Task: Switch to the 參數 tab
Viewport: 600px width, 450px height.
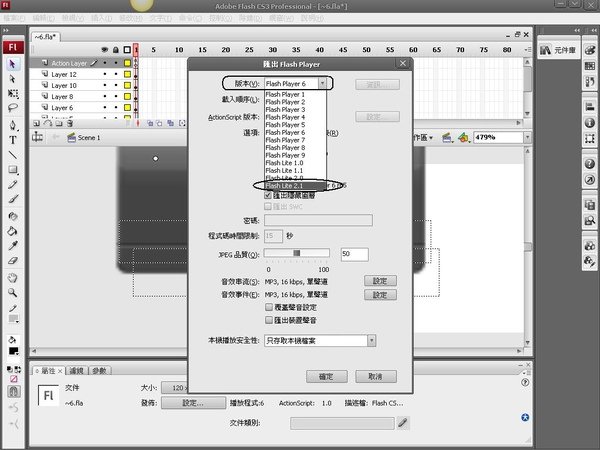Action: (99, 371)
